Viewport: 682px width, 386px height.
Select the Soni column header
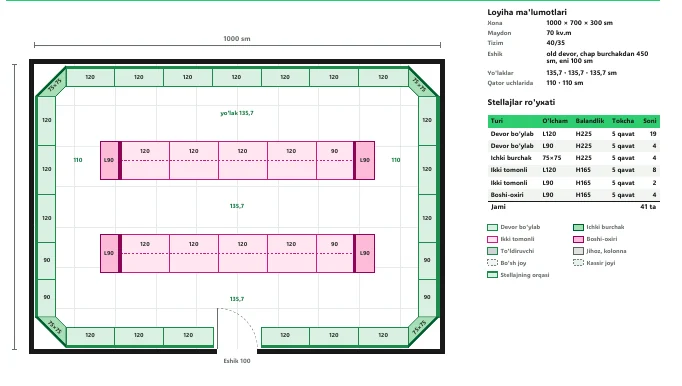pyautogui.click(x=649, y=121)
